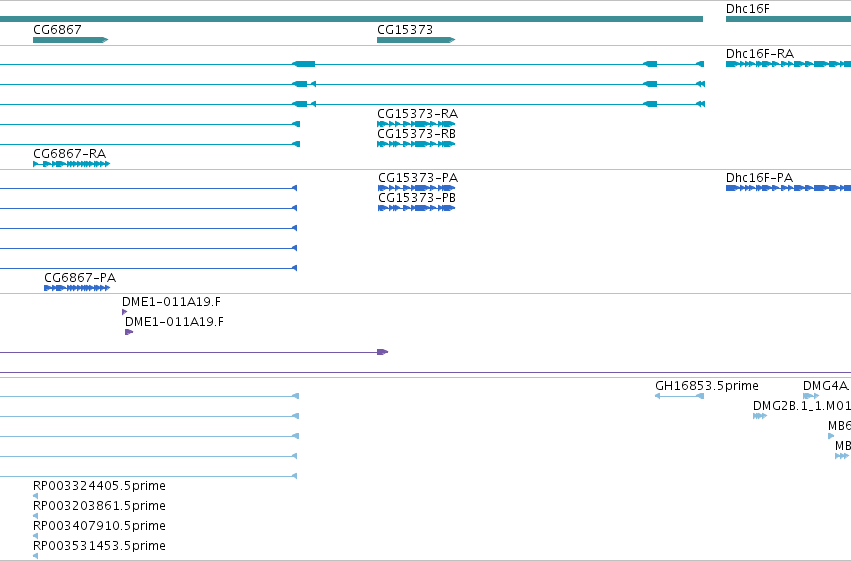
Task: Select the small arrow glyph under DMG2B.1_1.M01
Action: [x=760, y=416]
